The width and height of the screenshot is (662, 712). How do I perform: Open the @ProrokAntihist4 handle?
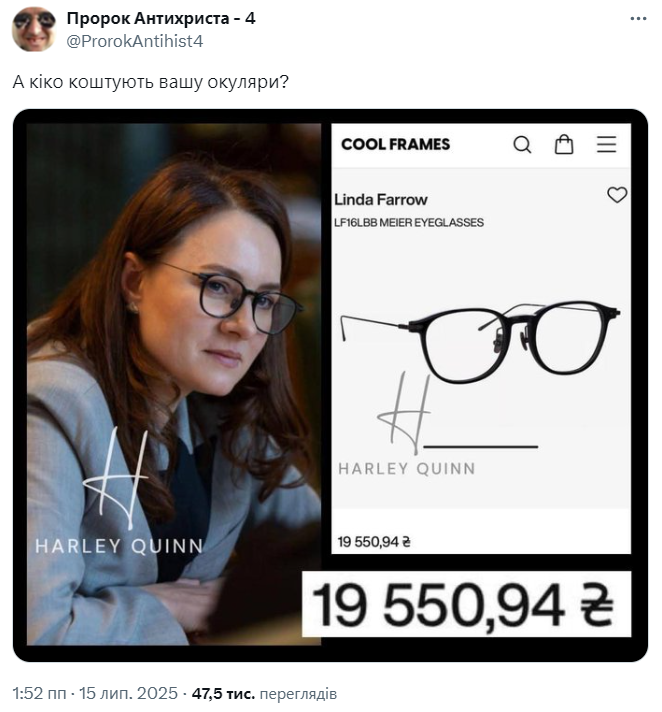[x=134, y=41]
